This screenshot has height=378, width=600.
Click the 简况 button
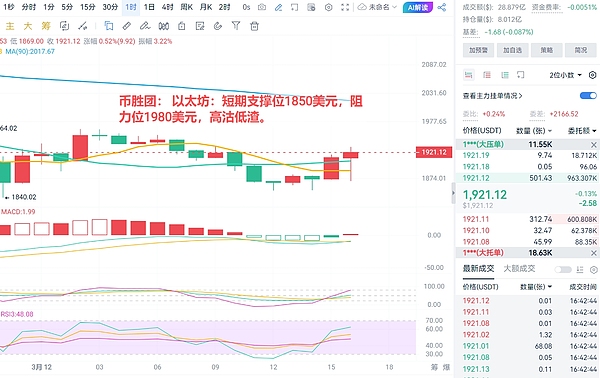point(580,50)
